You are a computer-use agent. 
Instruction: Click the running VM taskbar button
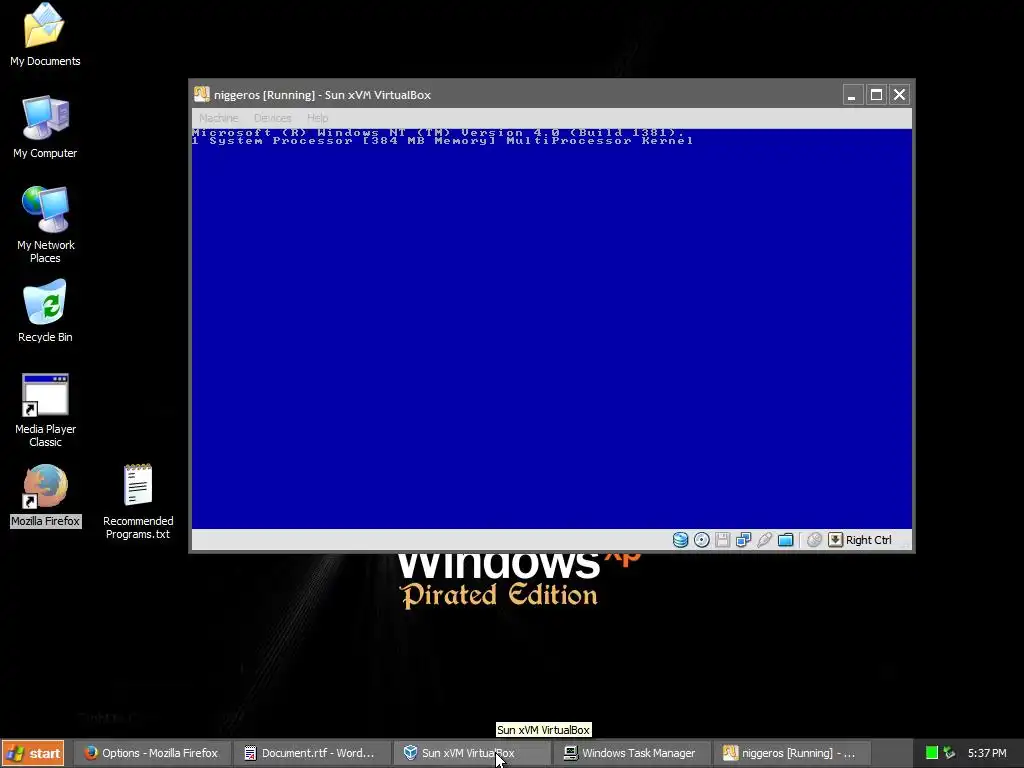pyautogui.click(x=792, y=753)
